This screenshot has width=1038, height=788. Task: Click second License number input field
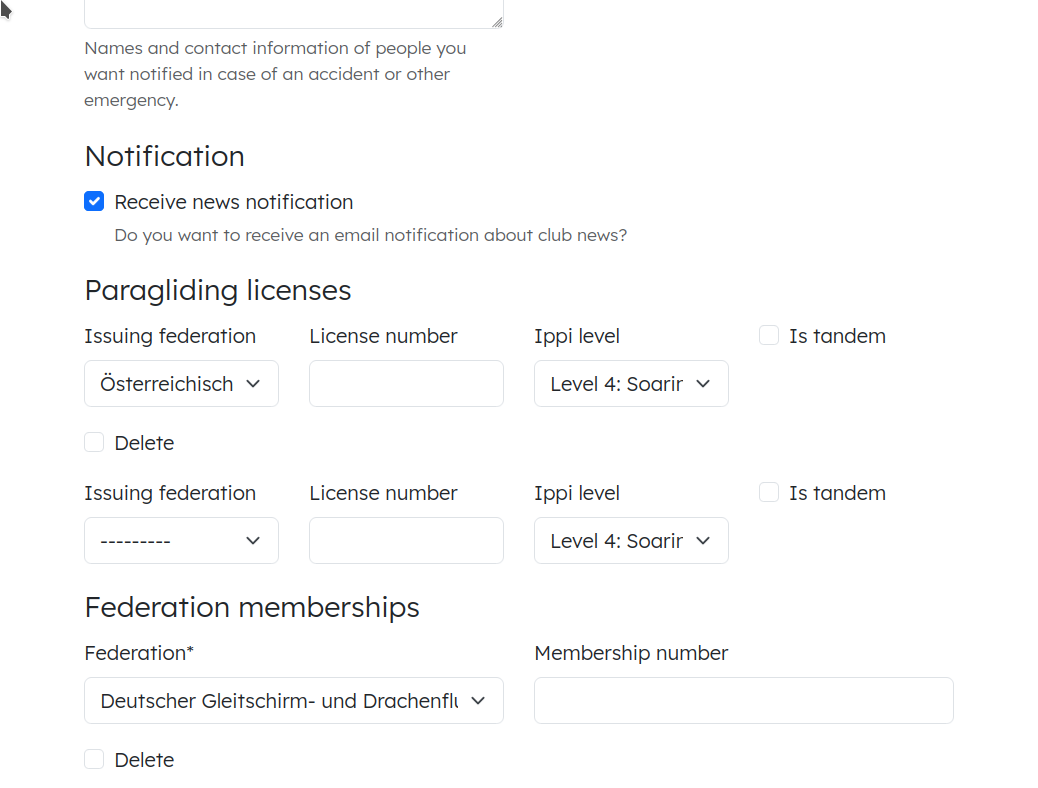click(x=406, y=540)
